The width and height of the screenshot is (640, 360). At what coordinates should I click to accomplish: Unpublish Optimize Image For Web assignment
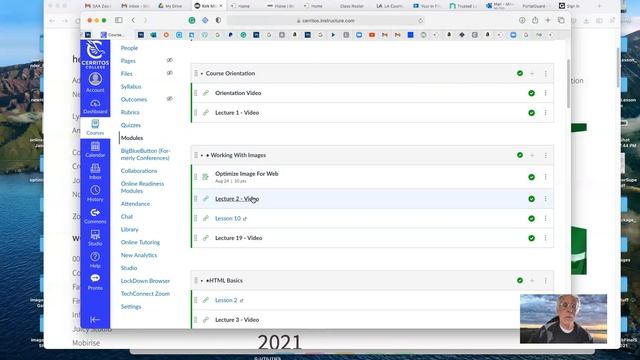click(x=531, y=177)
